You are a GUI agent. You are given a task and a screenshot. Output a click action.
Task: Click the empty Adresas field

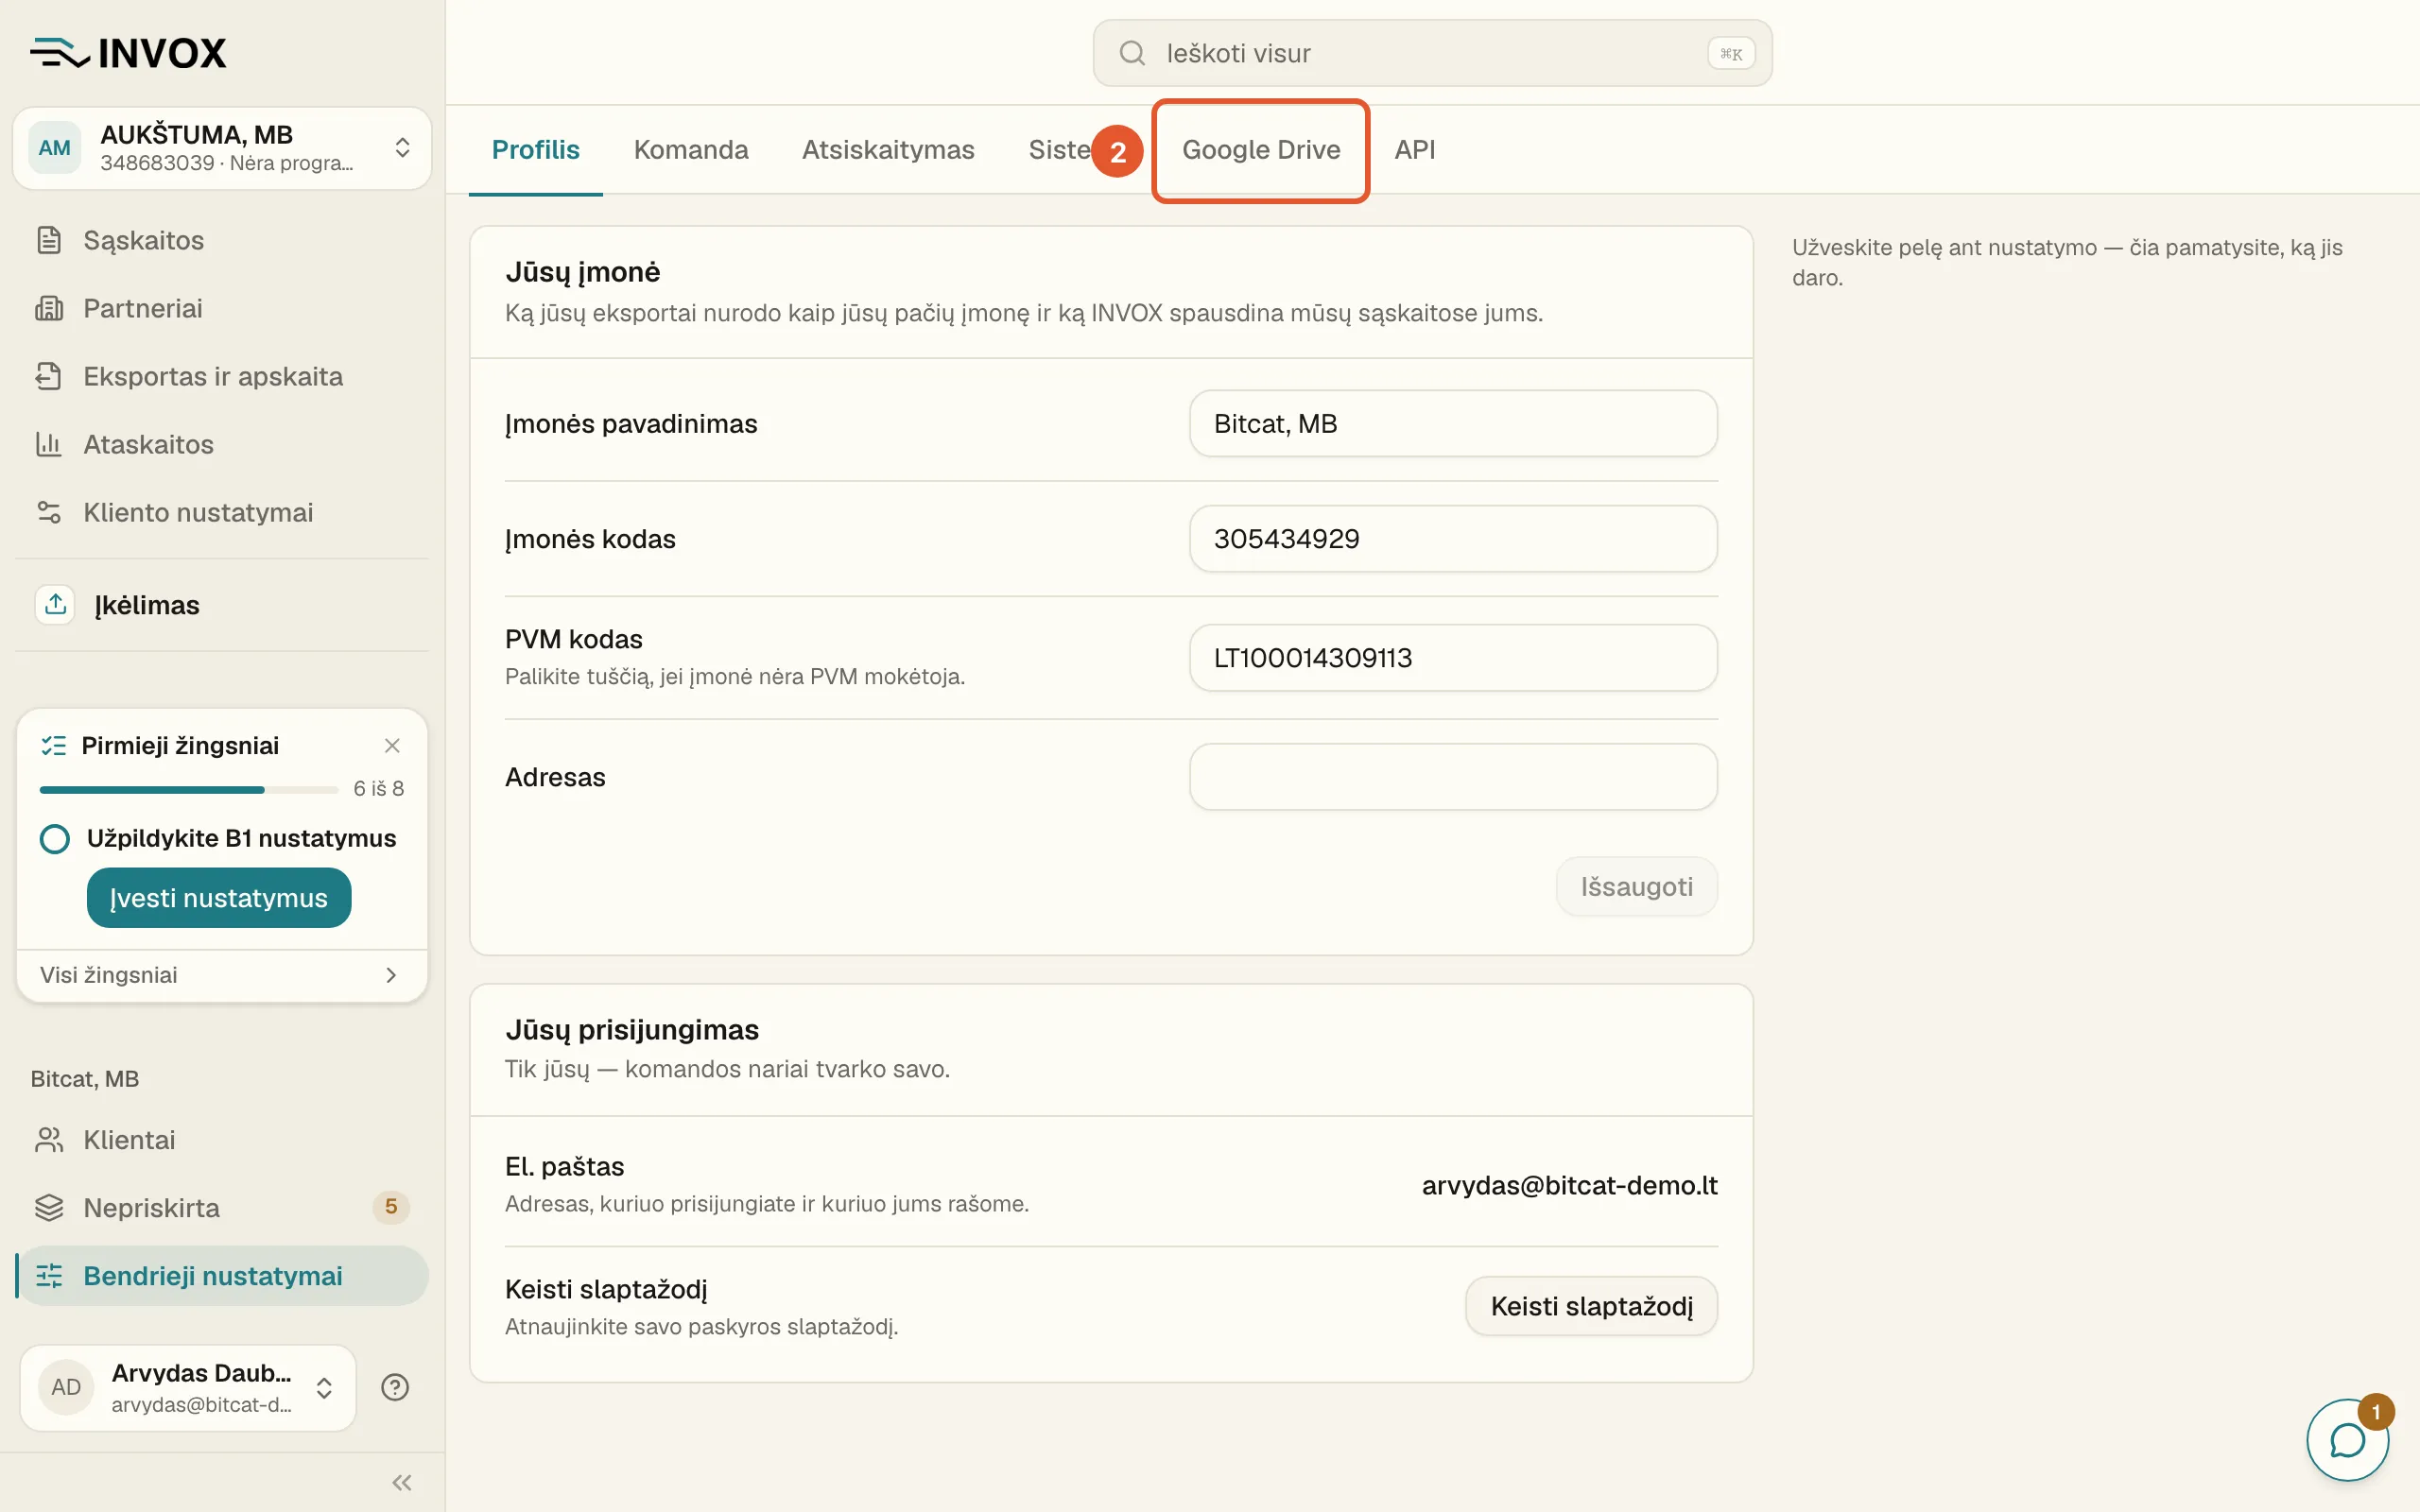1453,777
